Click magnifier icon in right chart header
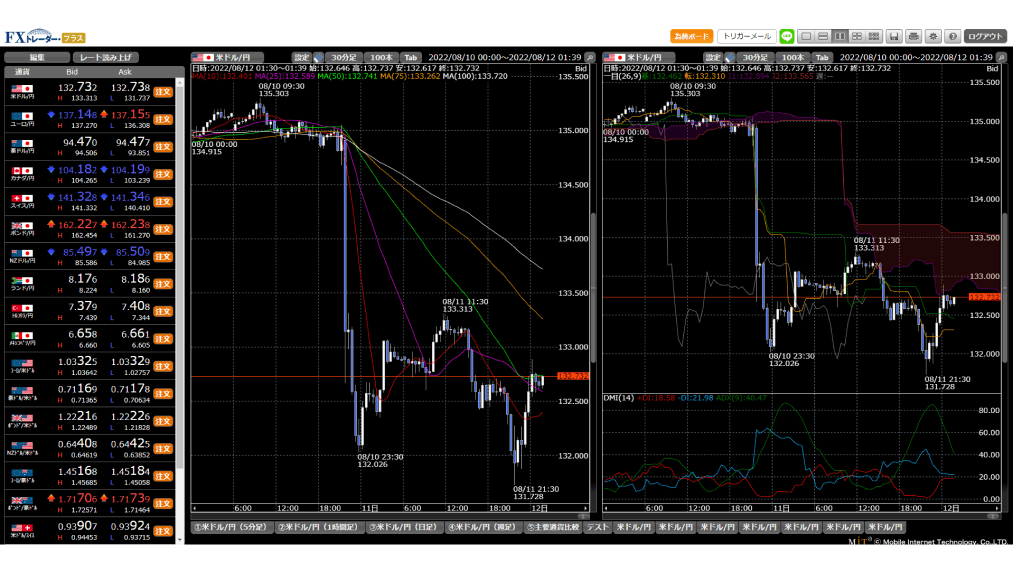 tap(1001, 58)
